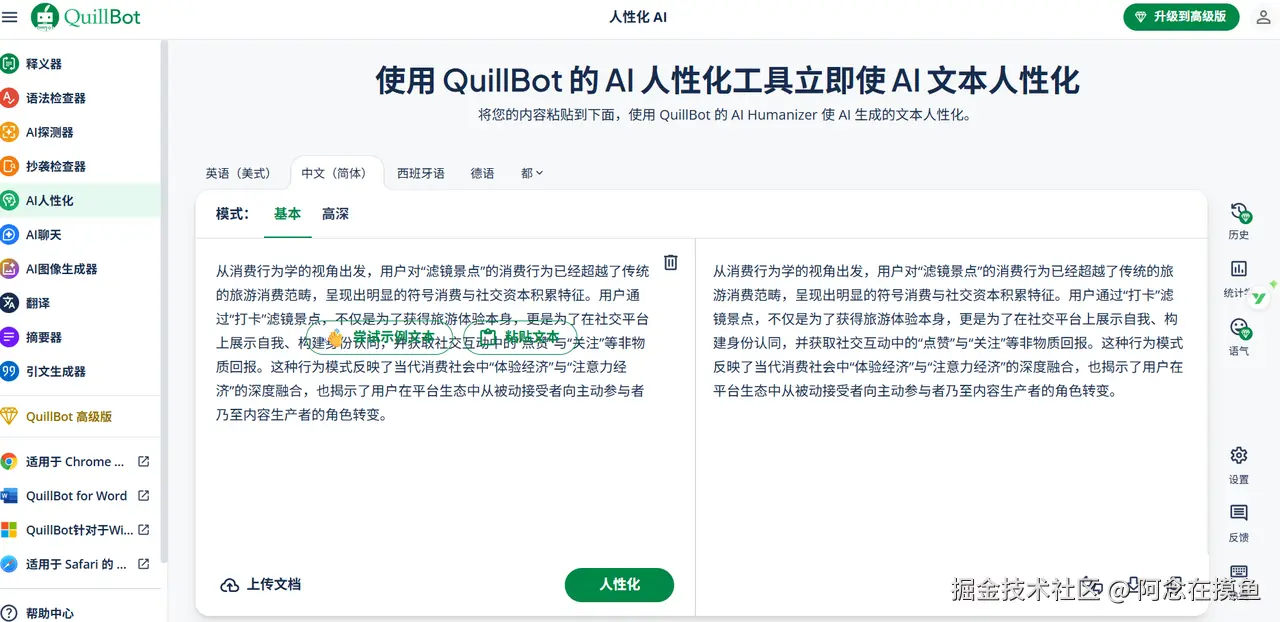Switch to 基本 mode
The width and height of the screenshot is (1280, 622).
pos(287,214)
